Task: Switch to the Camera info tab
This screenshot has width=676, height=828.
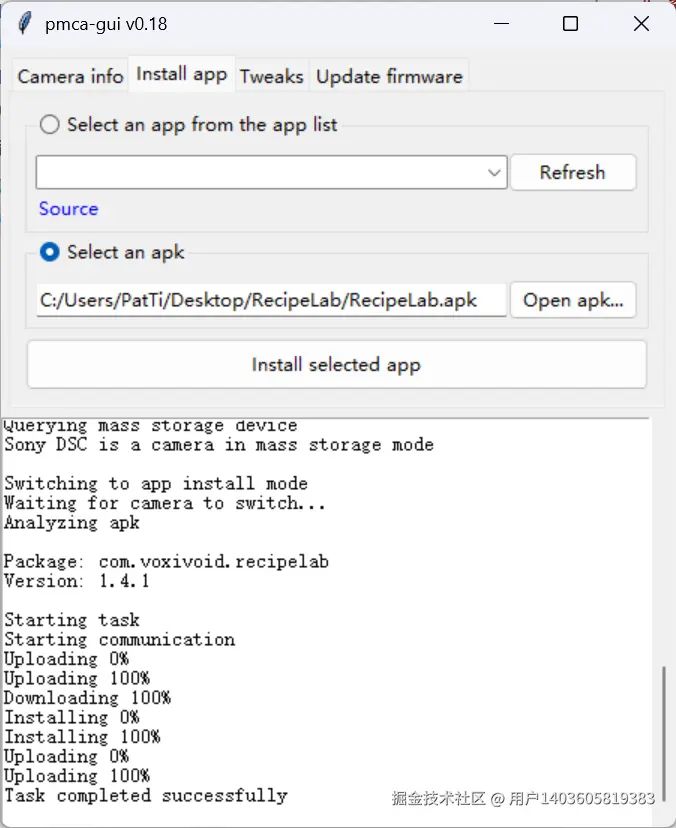Action: click(x=70, y=77)
